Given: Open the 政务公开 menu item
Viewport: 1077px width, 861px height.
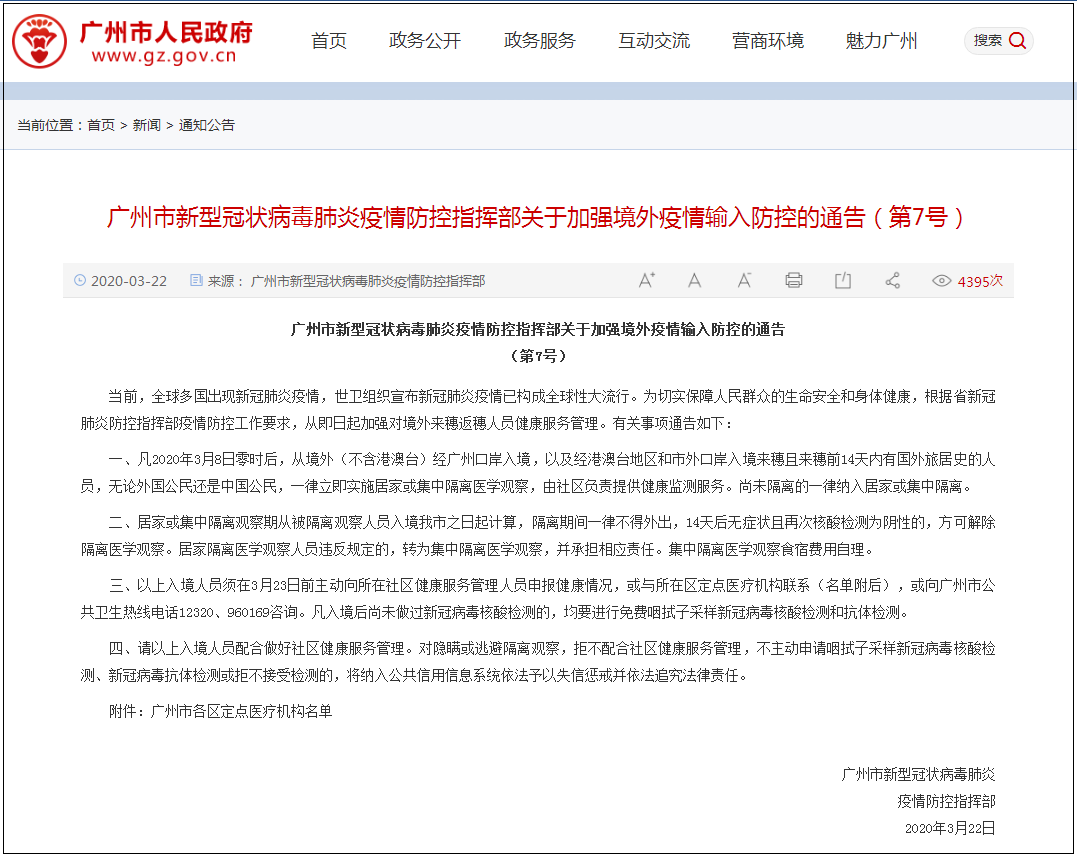Looking at the screenshot, I should 424,41.
